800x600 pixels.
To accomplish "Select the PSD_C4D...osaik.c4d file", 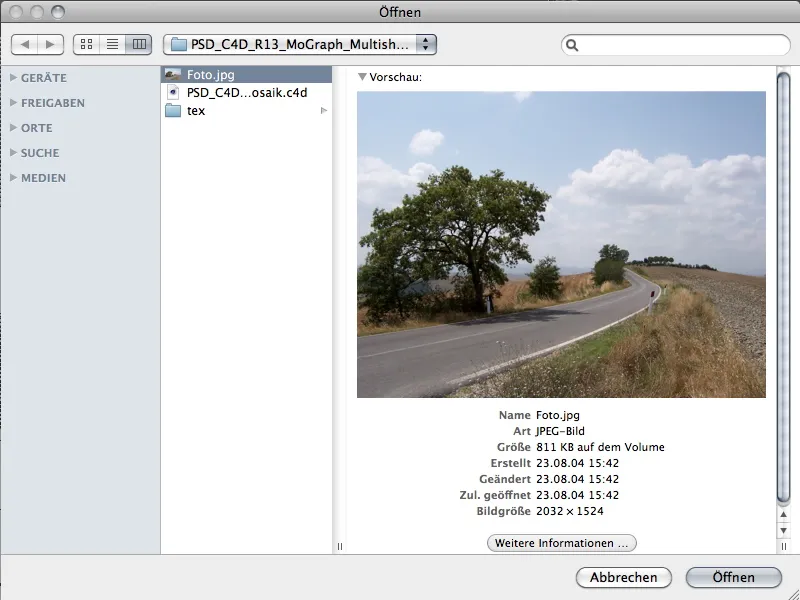I will coord(246,92).
